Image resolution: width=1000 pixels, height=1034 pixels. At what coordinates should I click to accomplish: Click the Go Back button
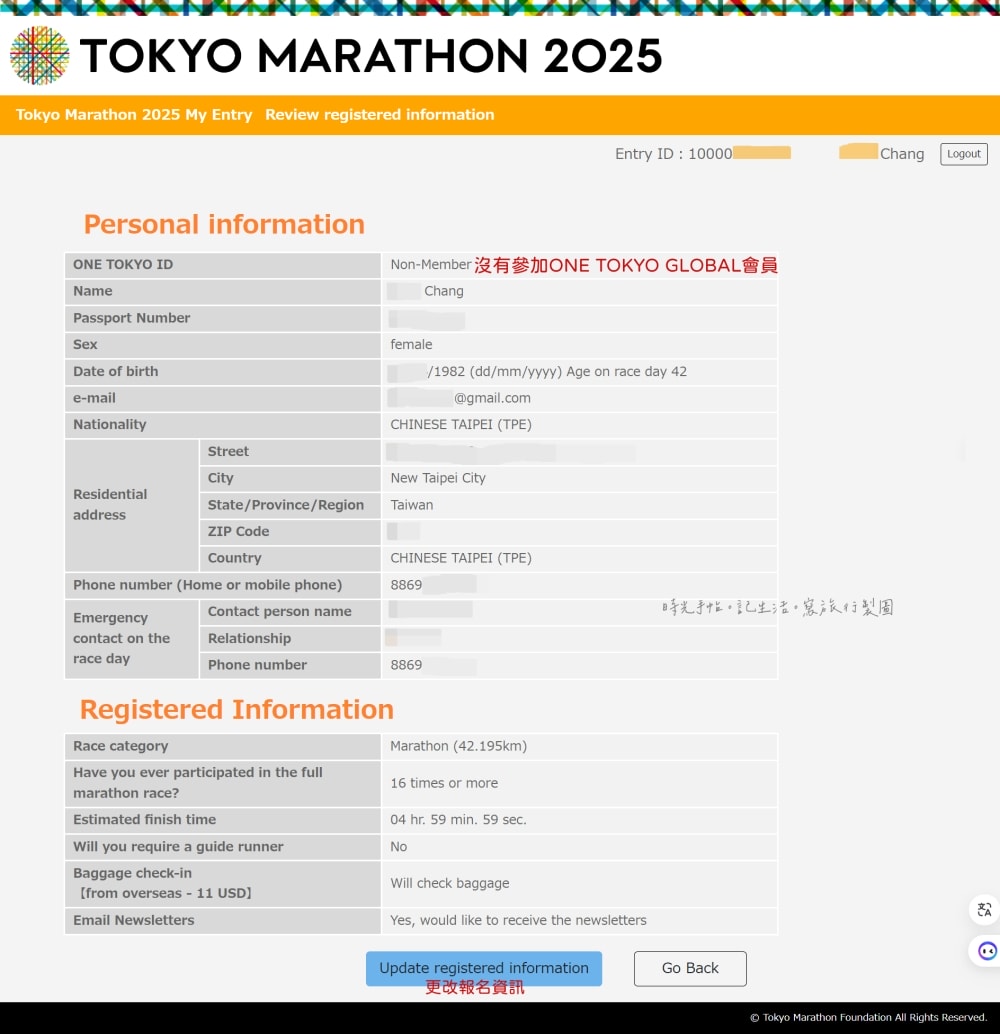pyautogui.click(x=690, y=968)
